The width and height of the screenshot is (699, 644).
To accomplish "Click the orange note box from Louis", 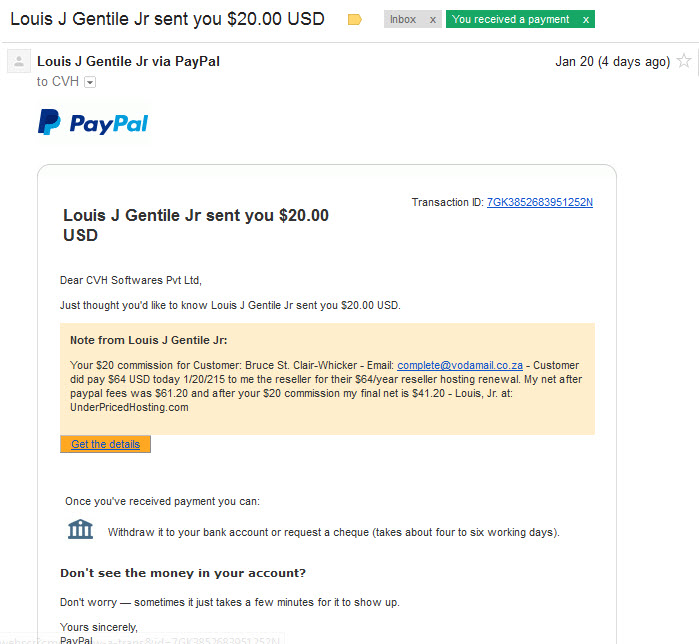I will (x=327, y=379).
